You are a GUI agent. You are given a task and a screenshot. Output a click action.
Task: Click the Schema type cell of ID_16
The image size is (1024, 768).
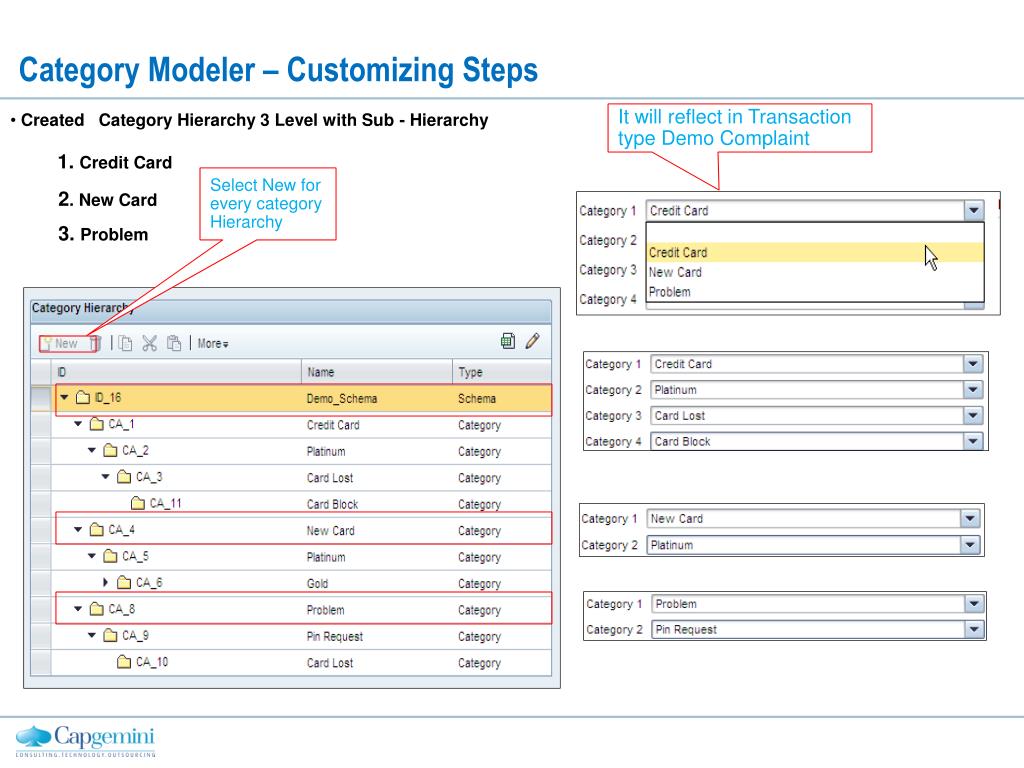[477, 398]
